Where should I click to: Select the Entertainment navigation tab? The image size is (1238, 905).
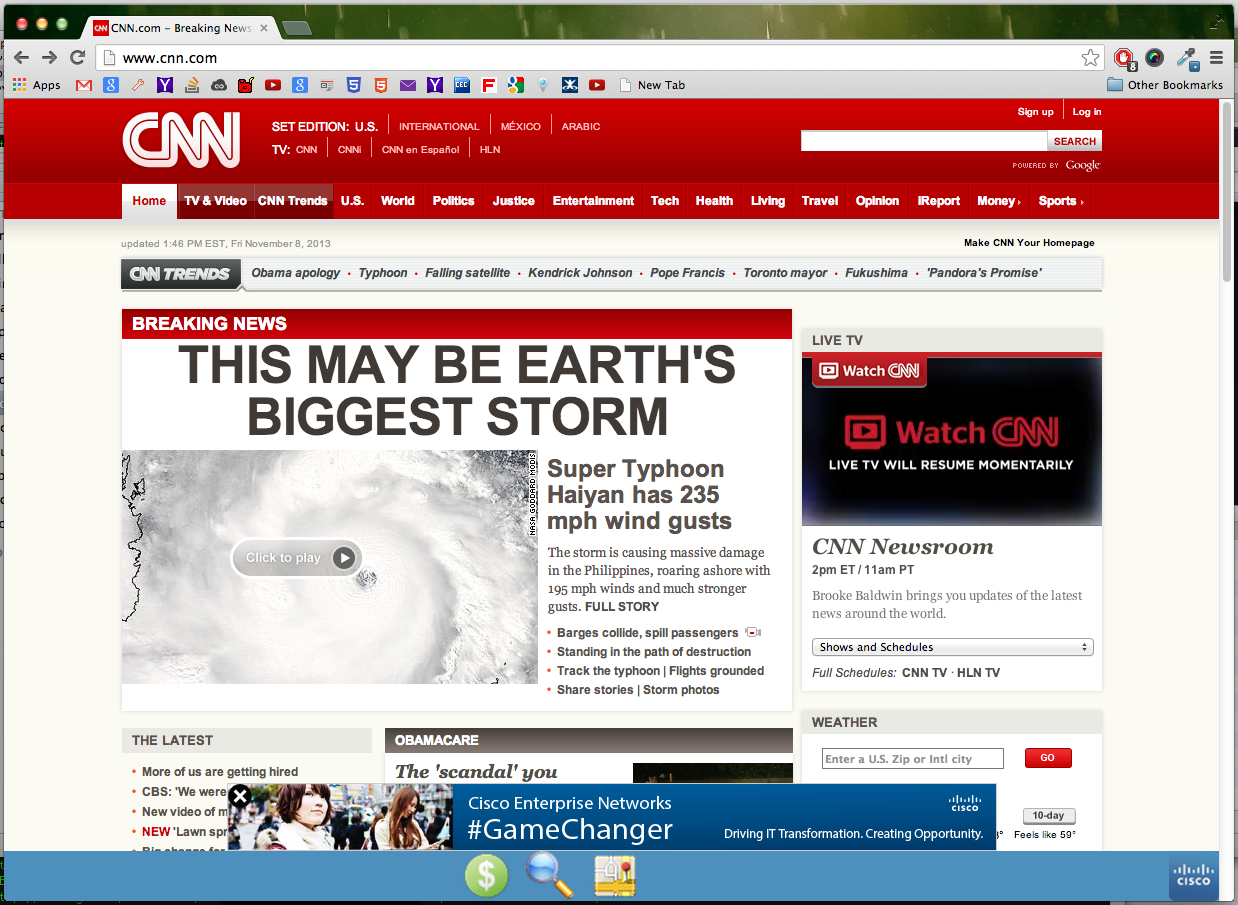tap(593, 201)
